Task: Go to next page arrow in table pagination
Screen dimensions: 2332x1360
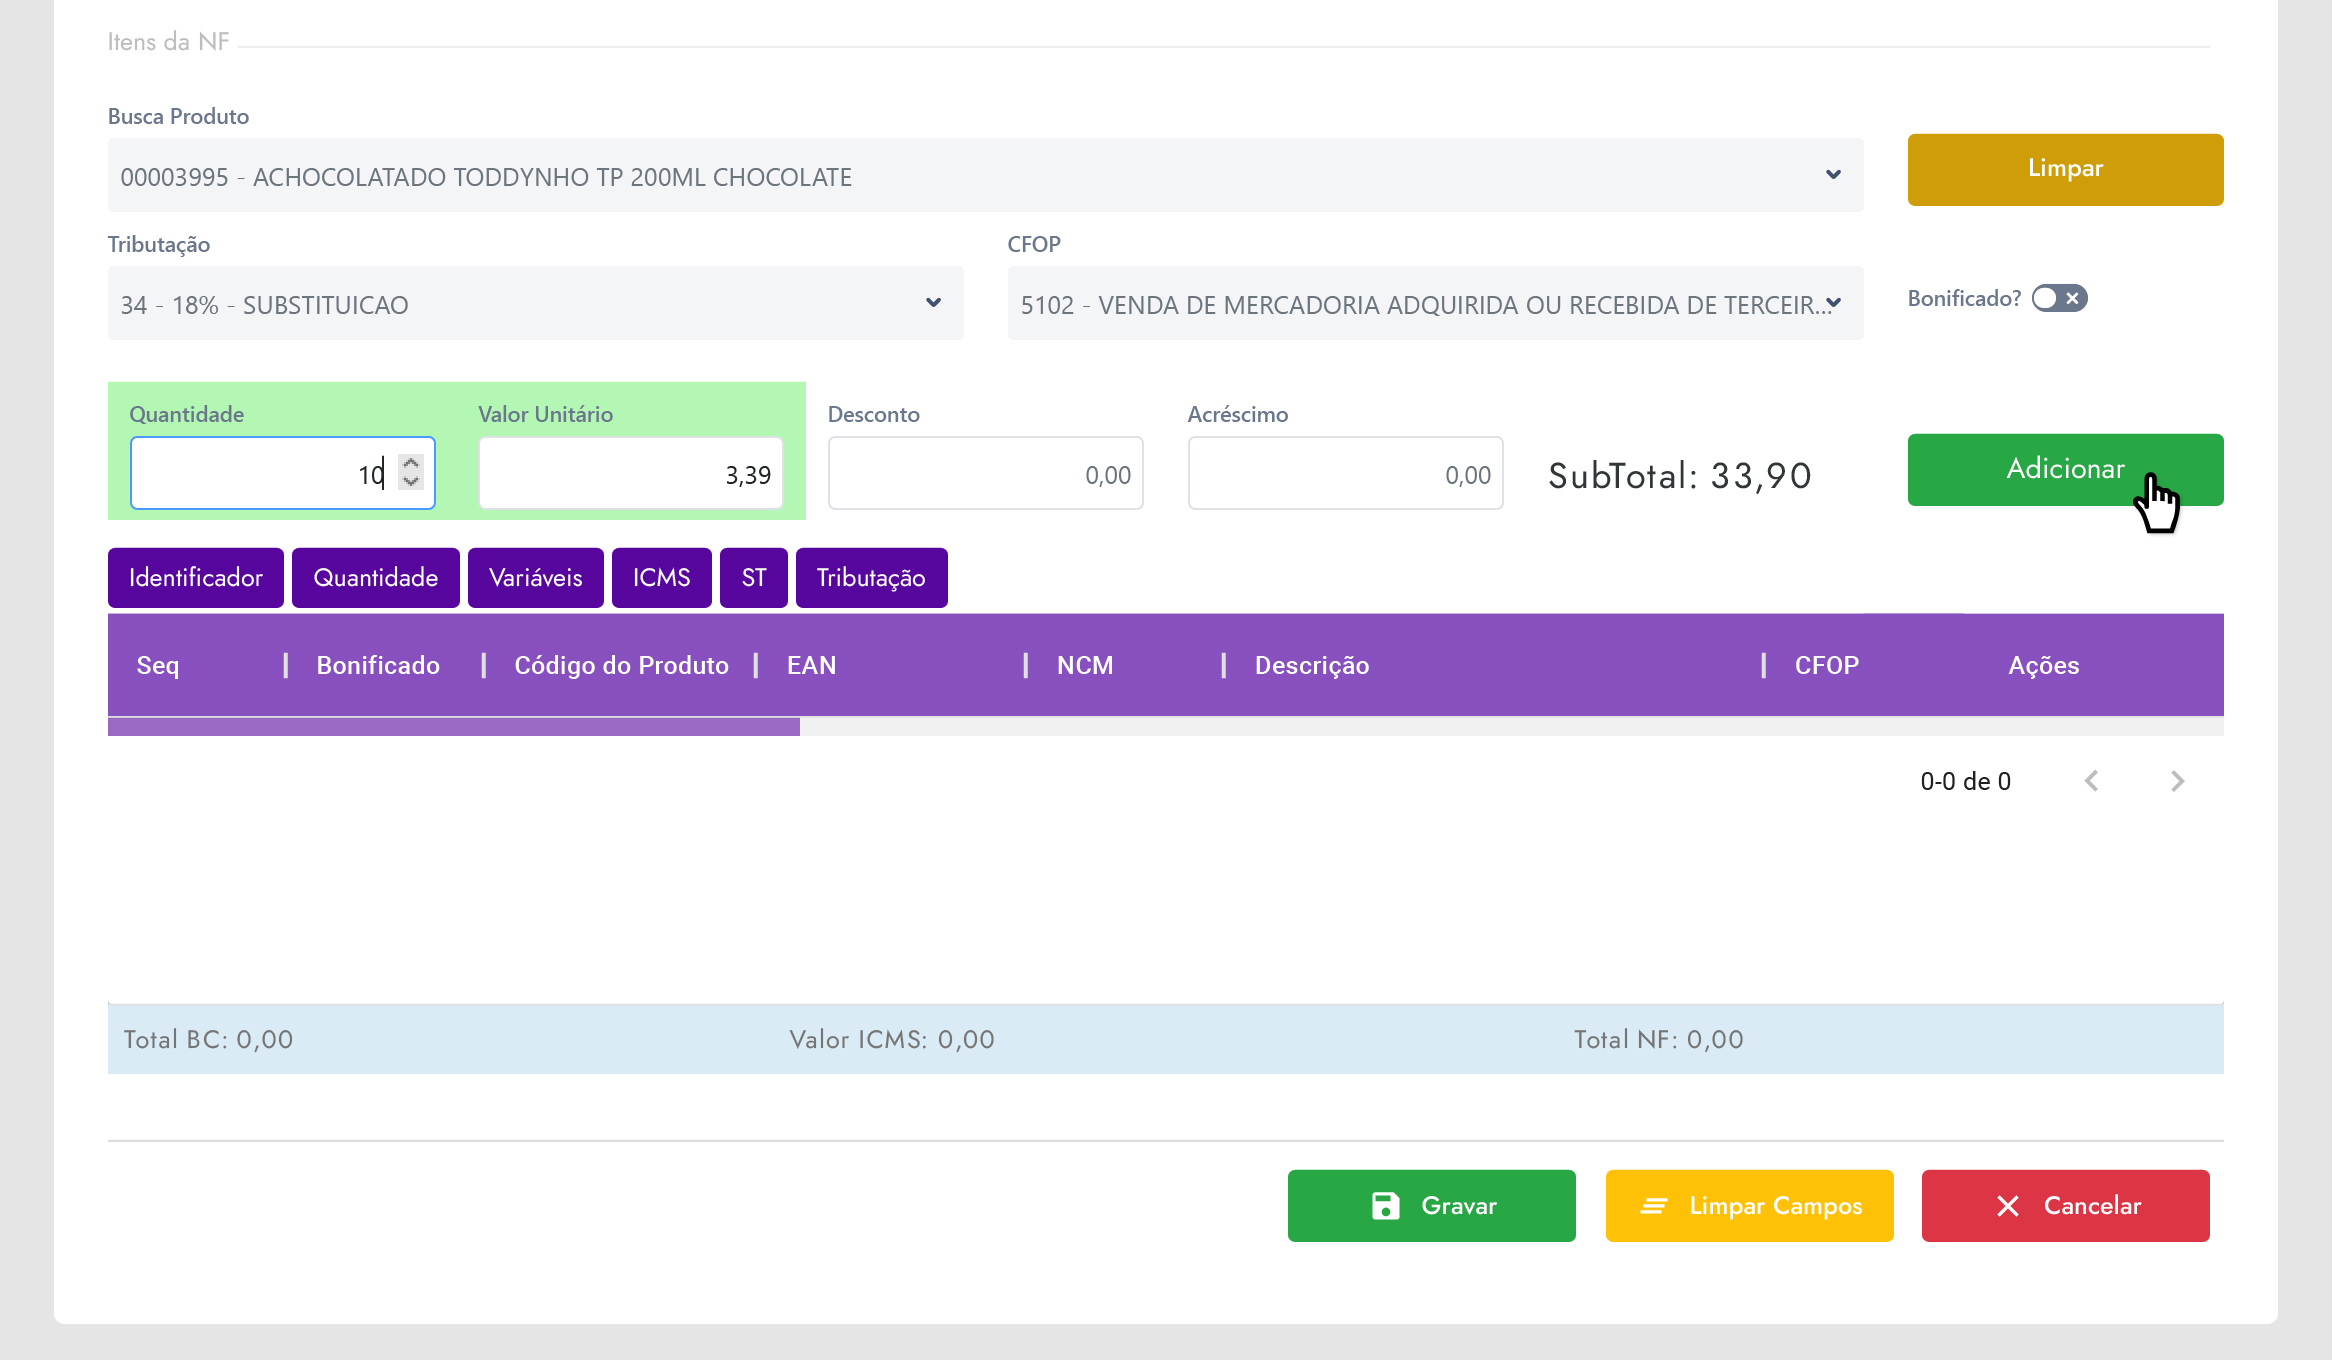Action: [x=2177, y=781]
